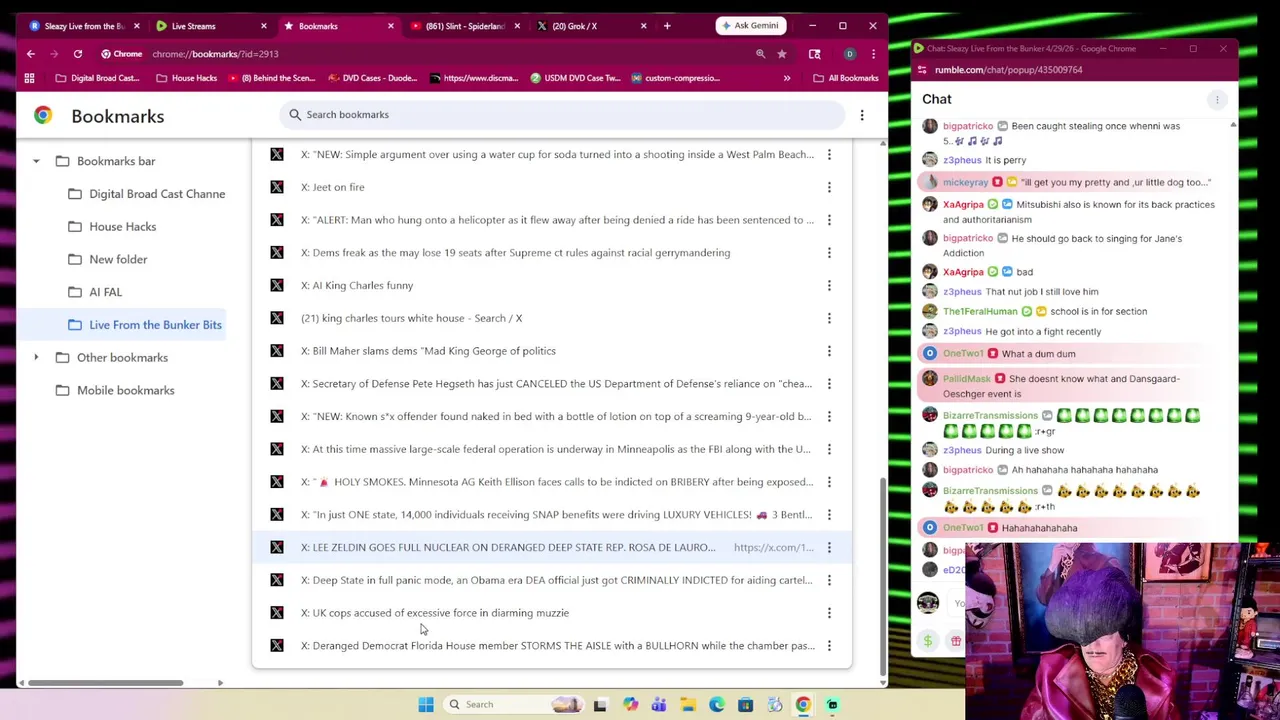Screen dimensions: 1280x720
Task: Click username 'PallidMask' in chat
Action: click(966, 379)
